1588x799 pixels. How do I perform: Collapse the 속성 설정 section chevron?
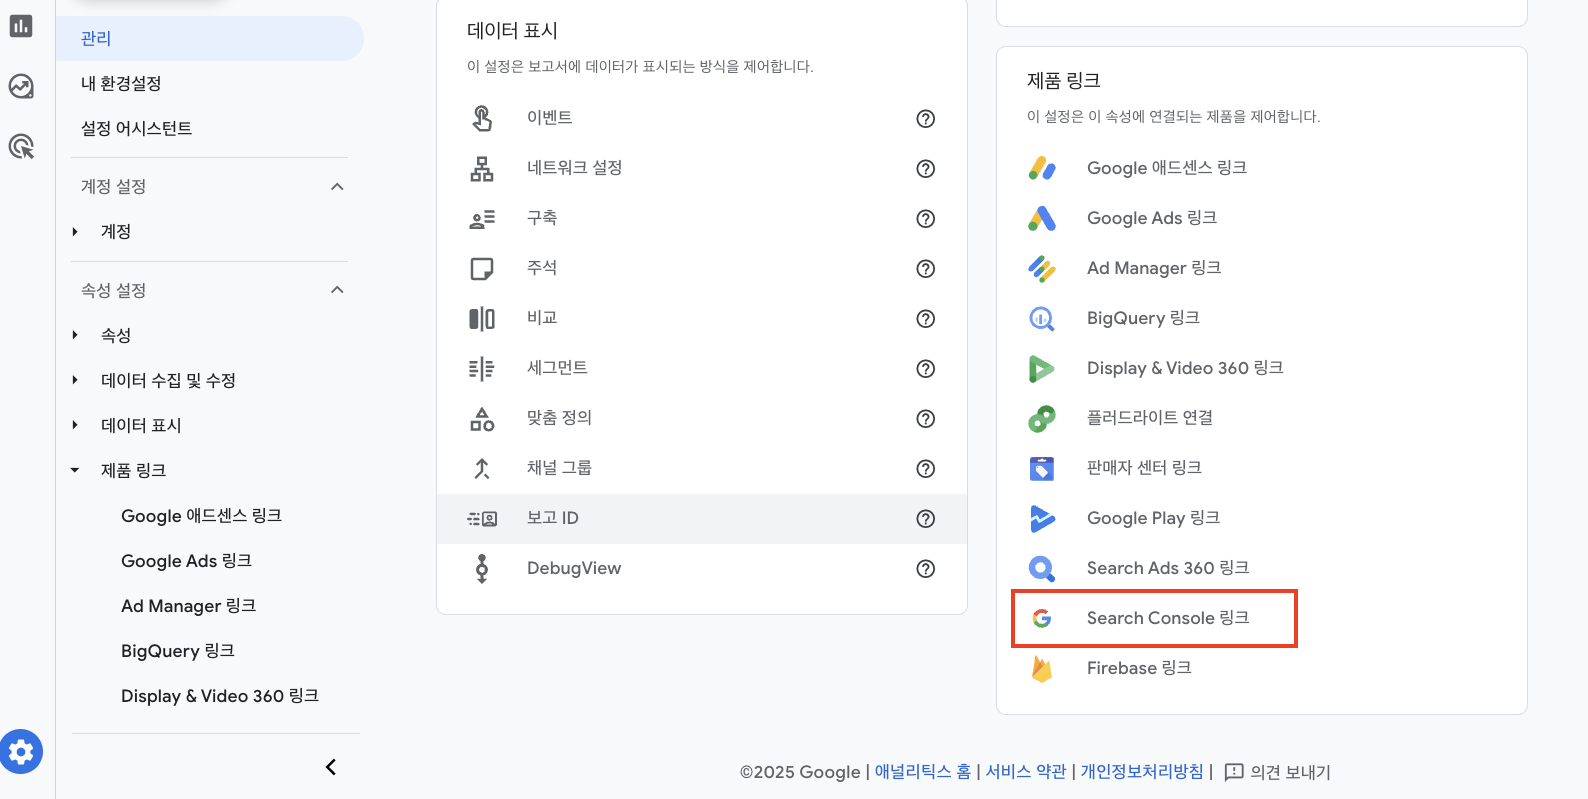[x=337, y=290]
